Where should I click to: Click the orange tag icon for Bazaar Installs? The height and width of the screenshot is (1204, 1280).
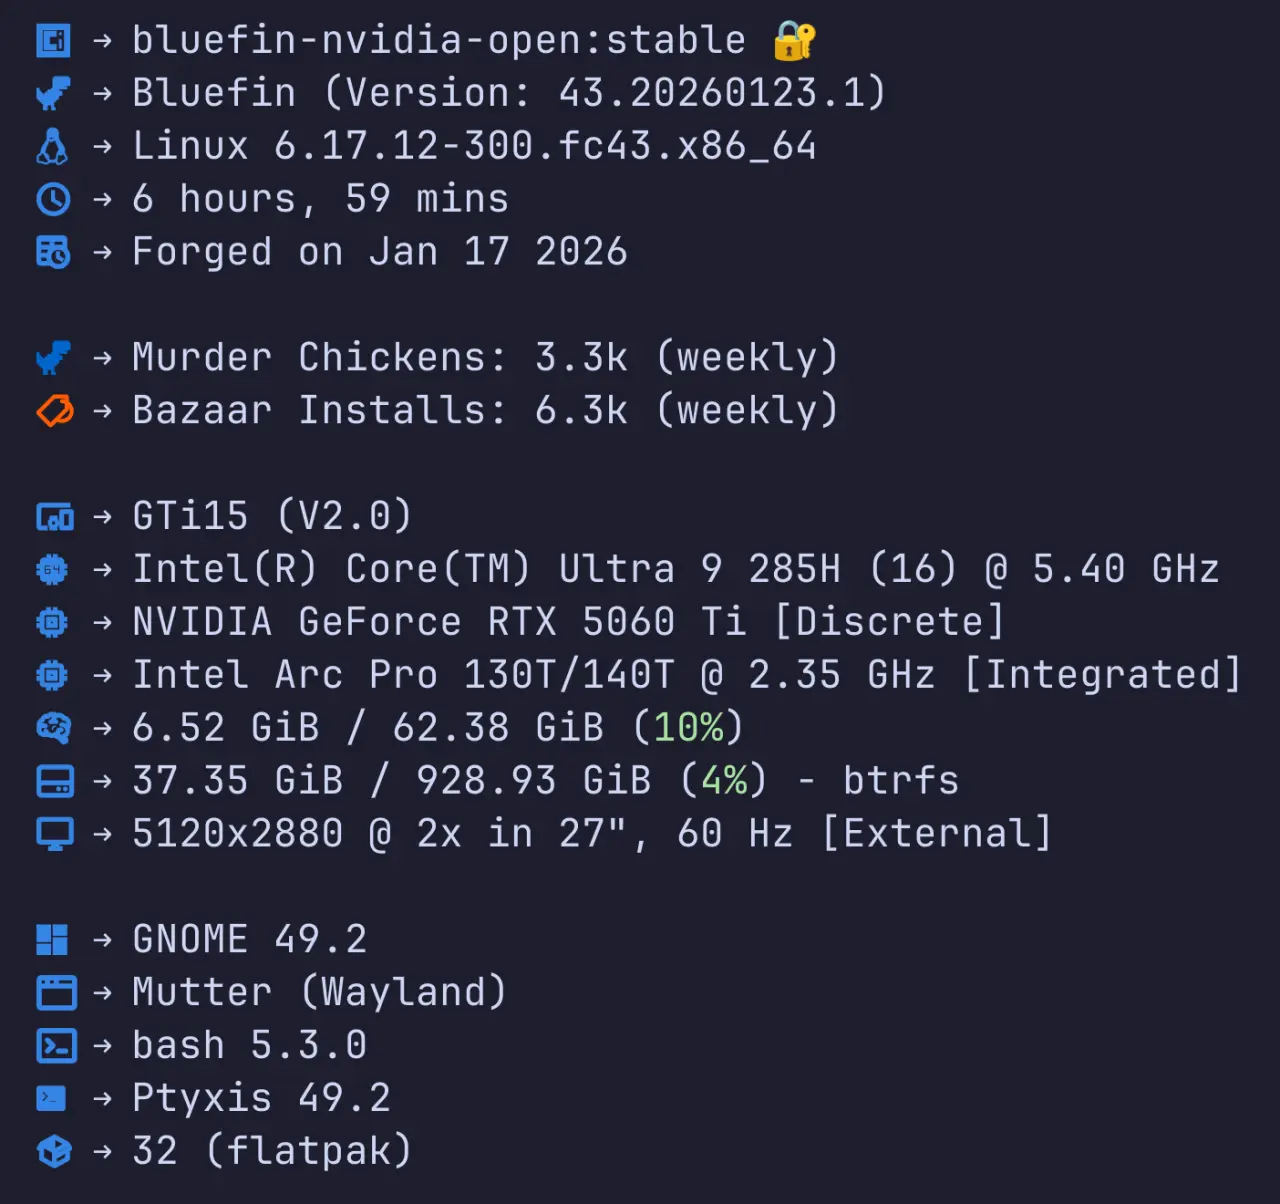55,410
